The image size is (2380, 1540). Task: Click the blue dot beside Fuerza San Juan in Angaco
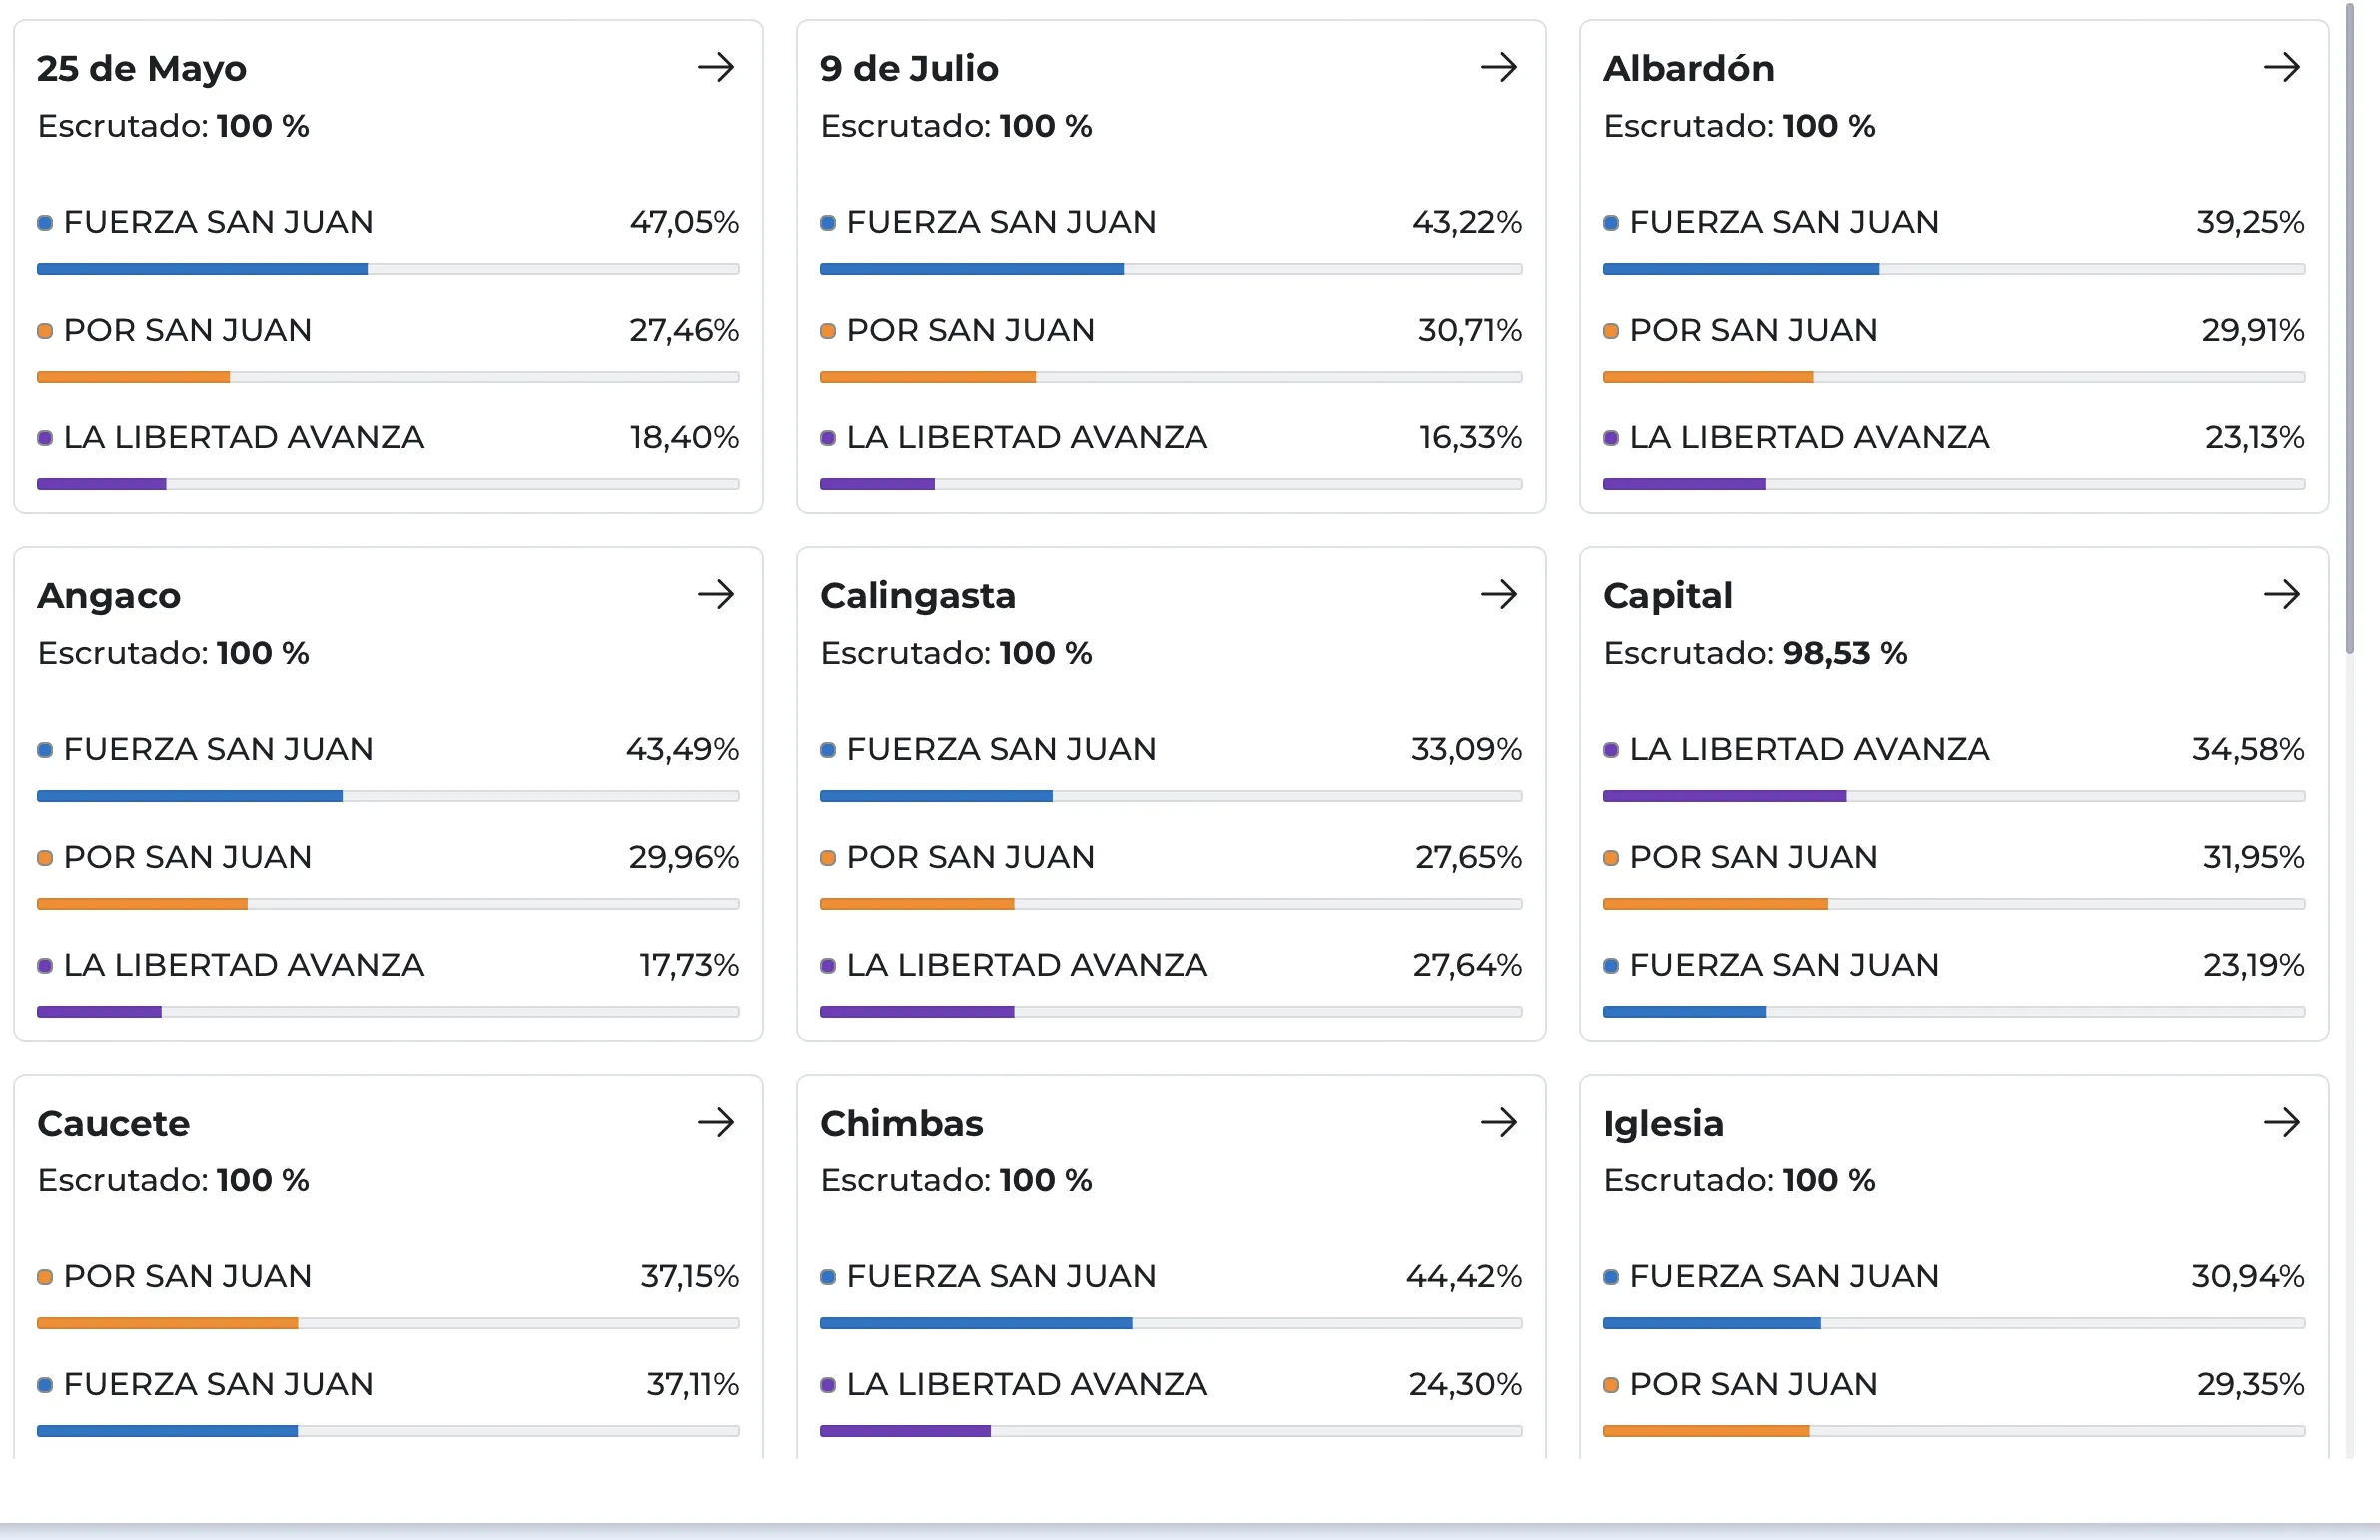(45, 750)
